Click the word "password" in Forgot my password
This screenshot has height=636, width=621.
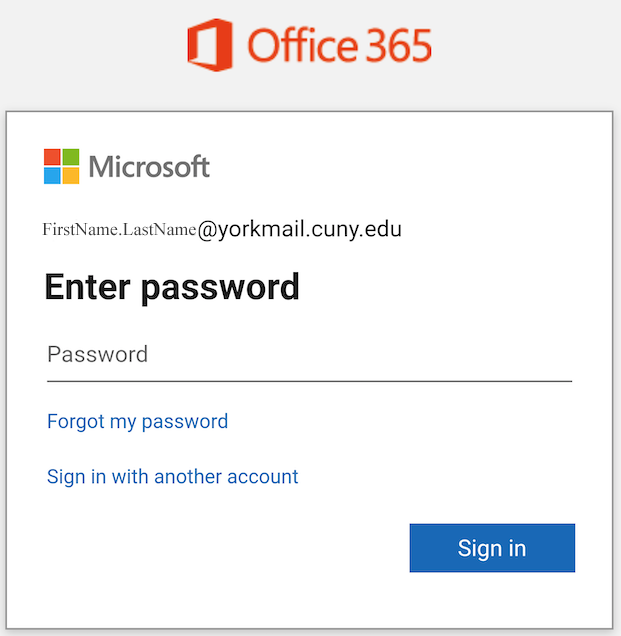185,422
